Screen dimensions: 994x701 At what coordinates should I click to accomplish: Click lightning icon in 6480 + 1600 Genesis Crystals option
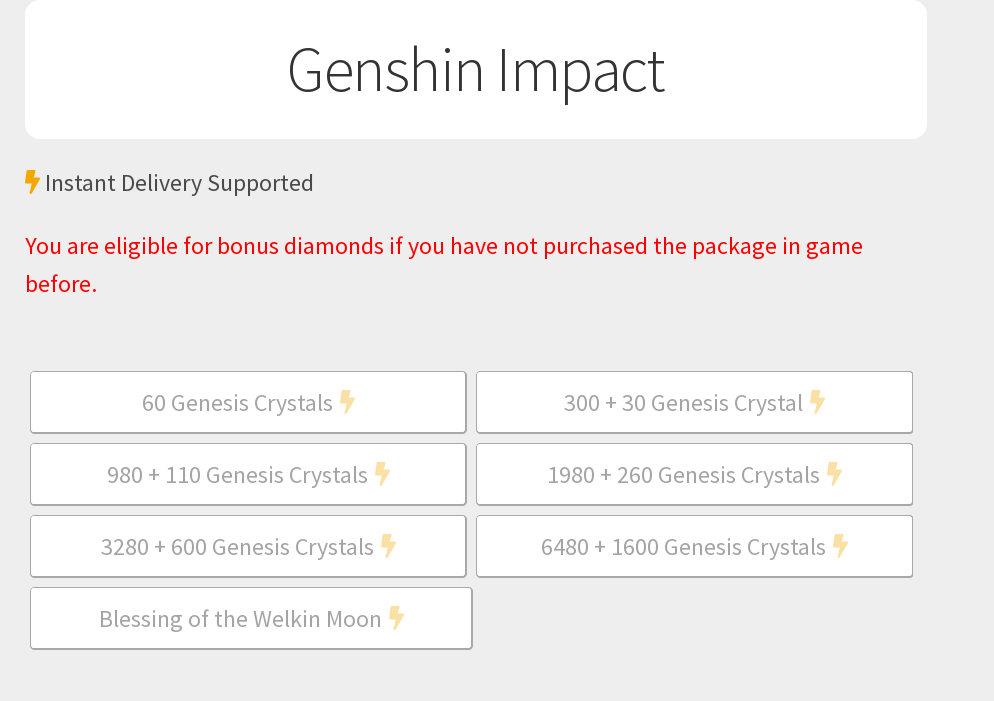[840, 546]
